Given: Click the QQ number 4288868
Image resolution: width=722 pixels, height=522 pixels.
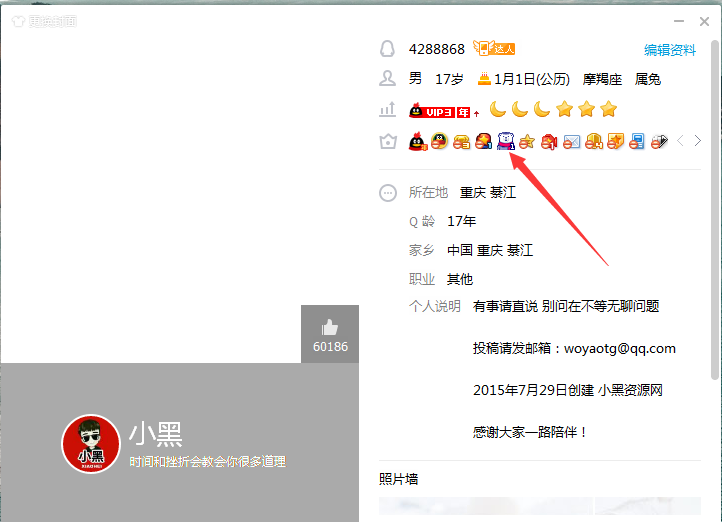Looking at the screenshot, I should click(436, 49).
